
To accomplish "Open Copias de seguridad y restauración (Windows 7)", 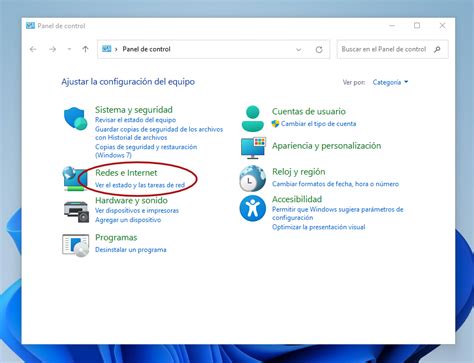I will coord(146,151).
